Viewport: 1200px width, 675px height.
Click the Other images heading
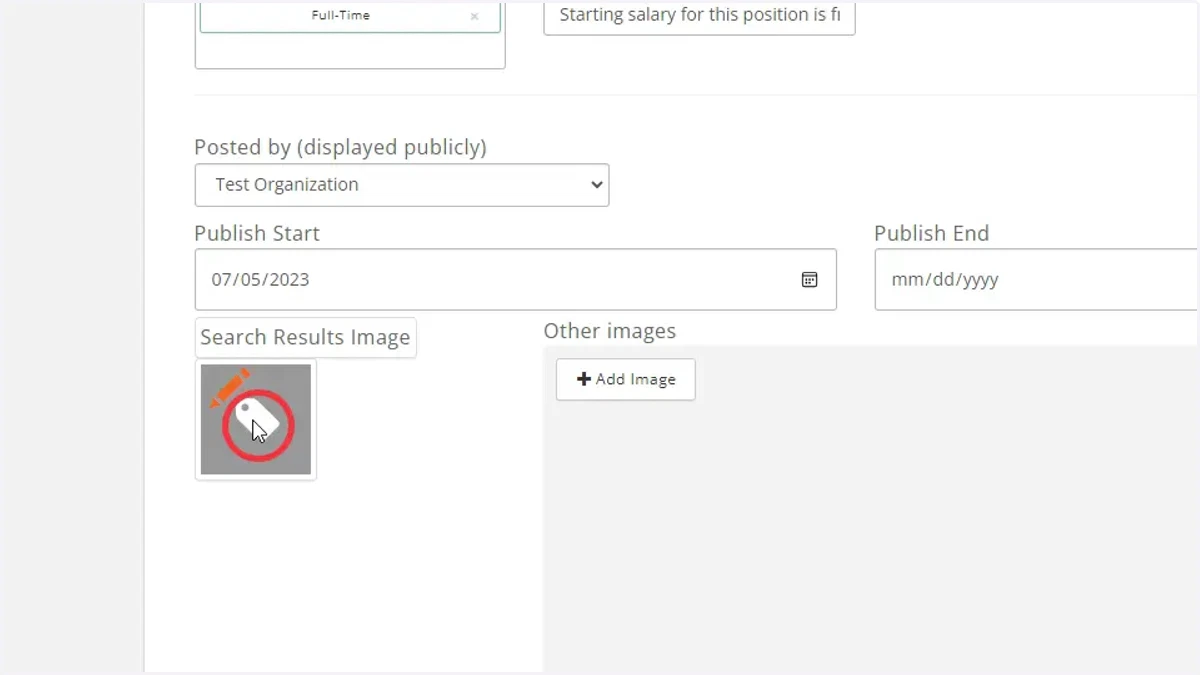coord(610,331)
